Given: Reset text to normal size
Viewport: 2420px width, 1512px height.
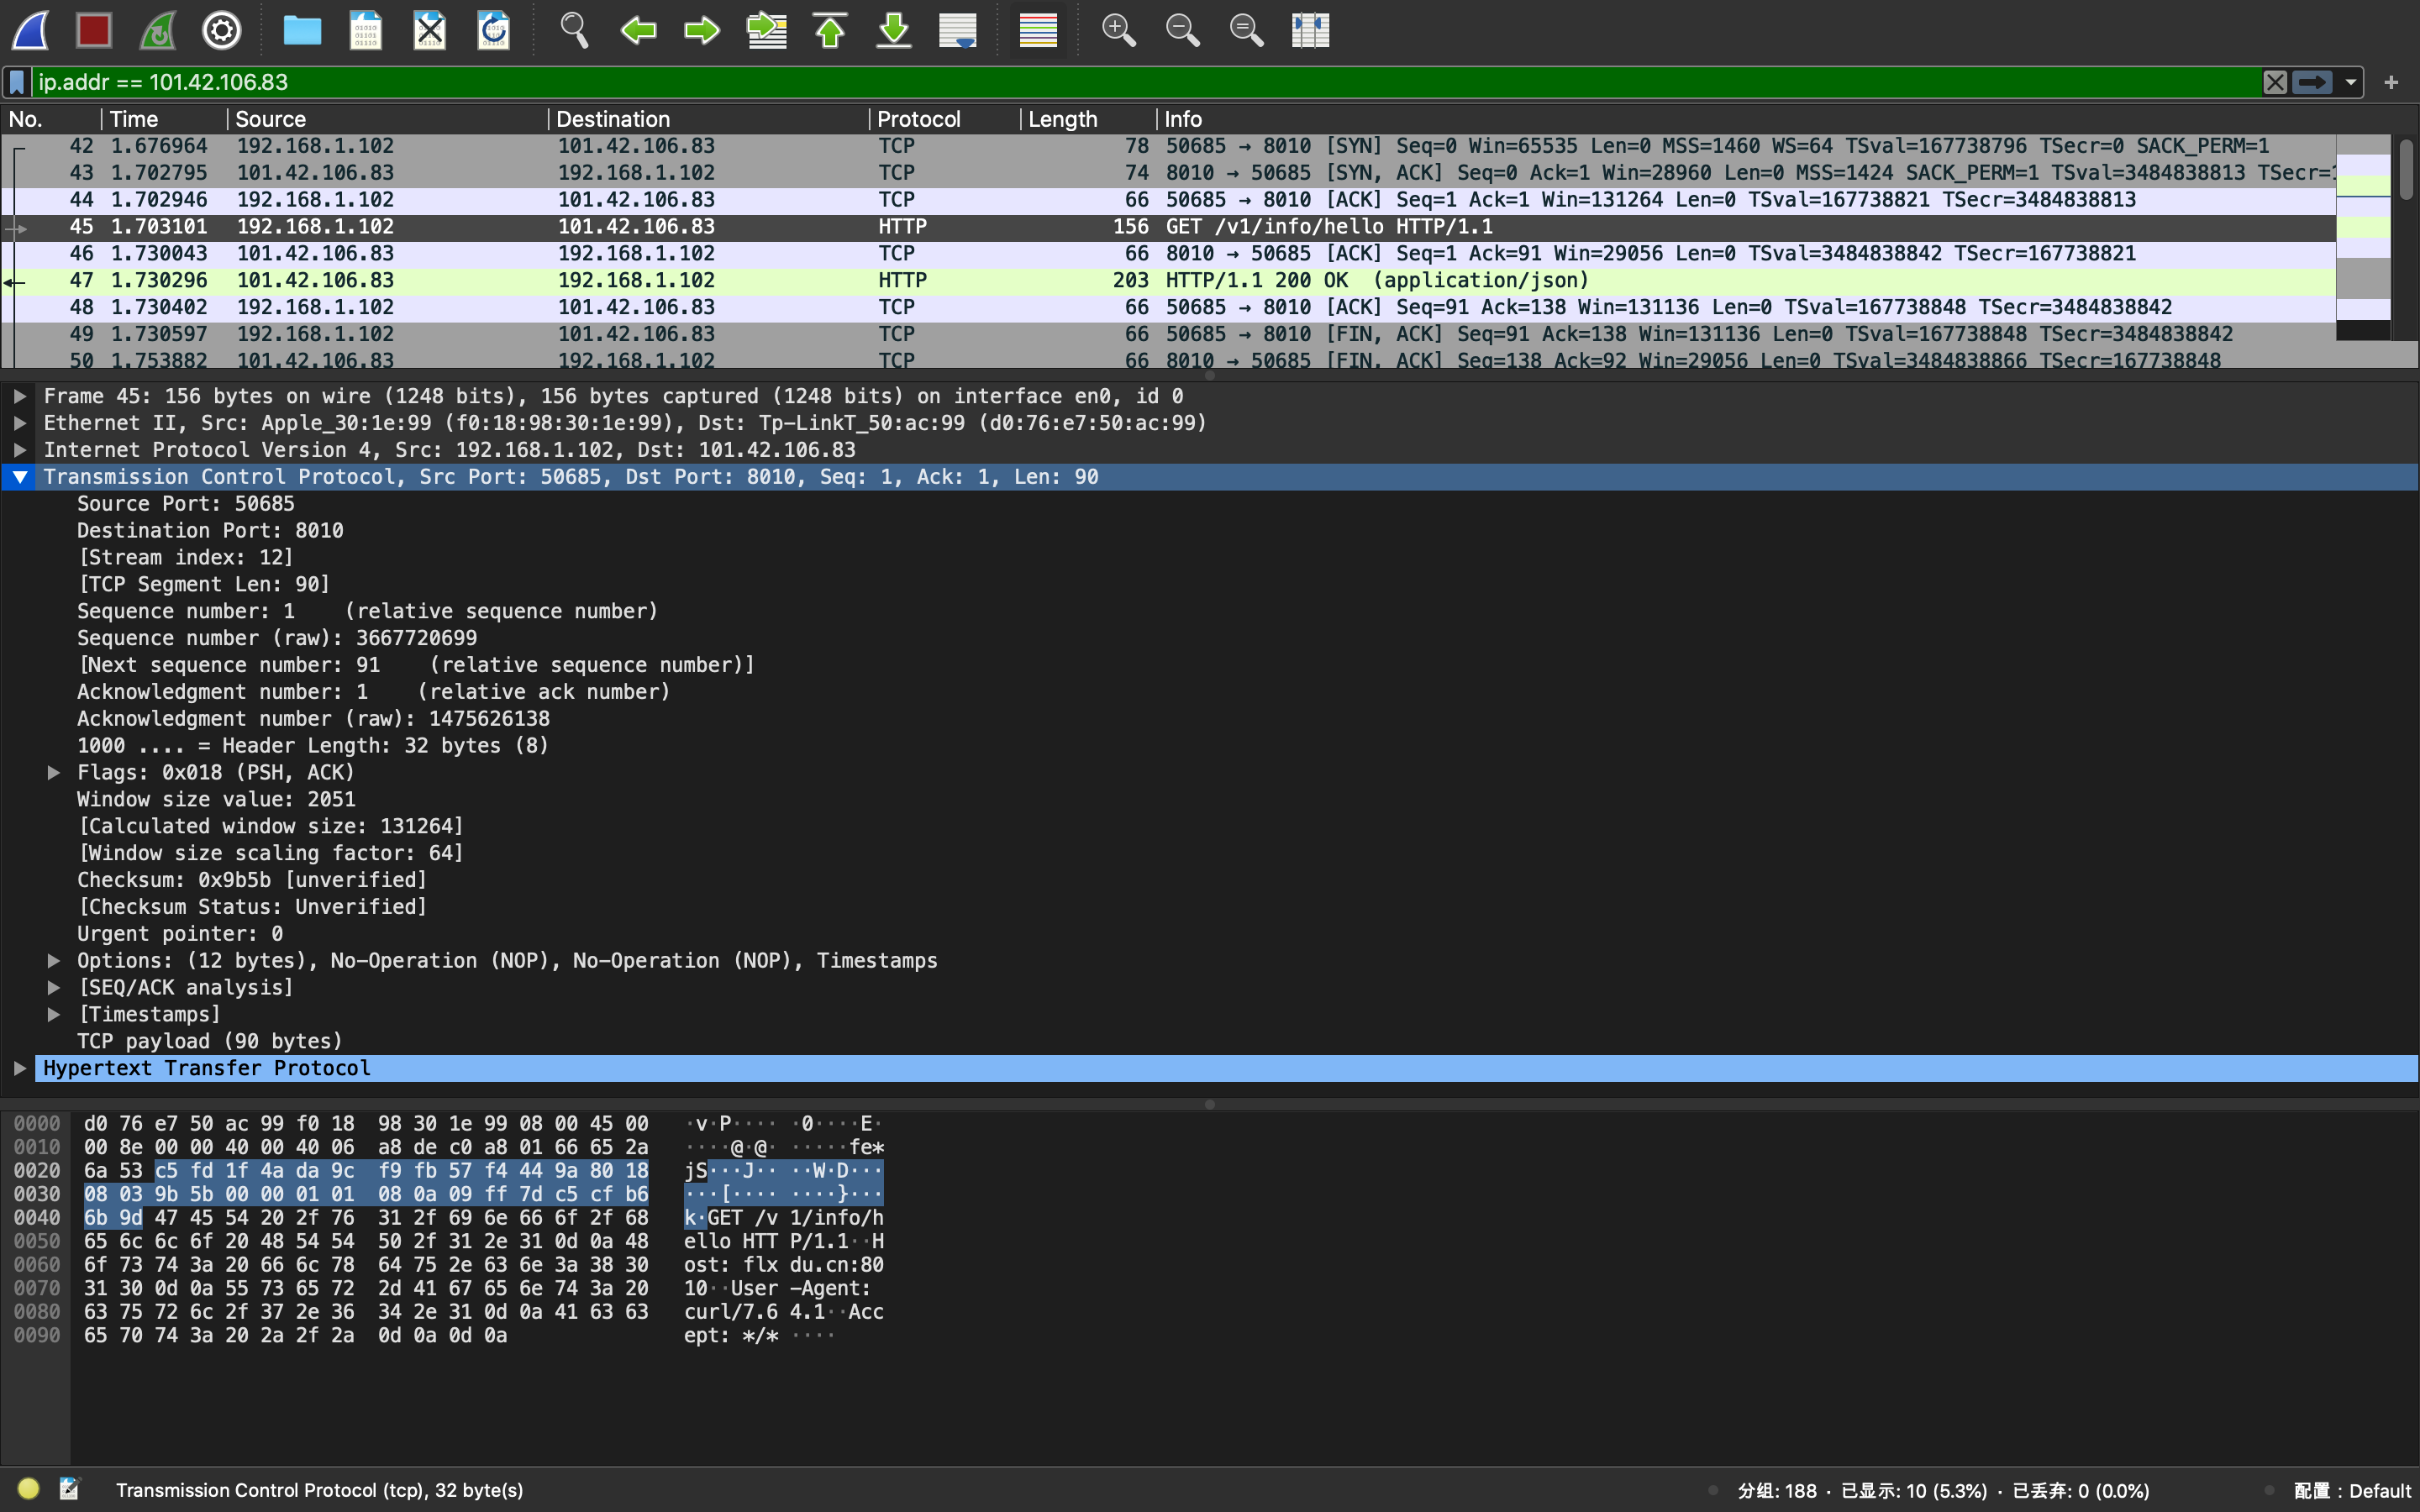Looking at the screenshot, I should [1246, 30].
